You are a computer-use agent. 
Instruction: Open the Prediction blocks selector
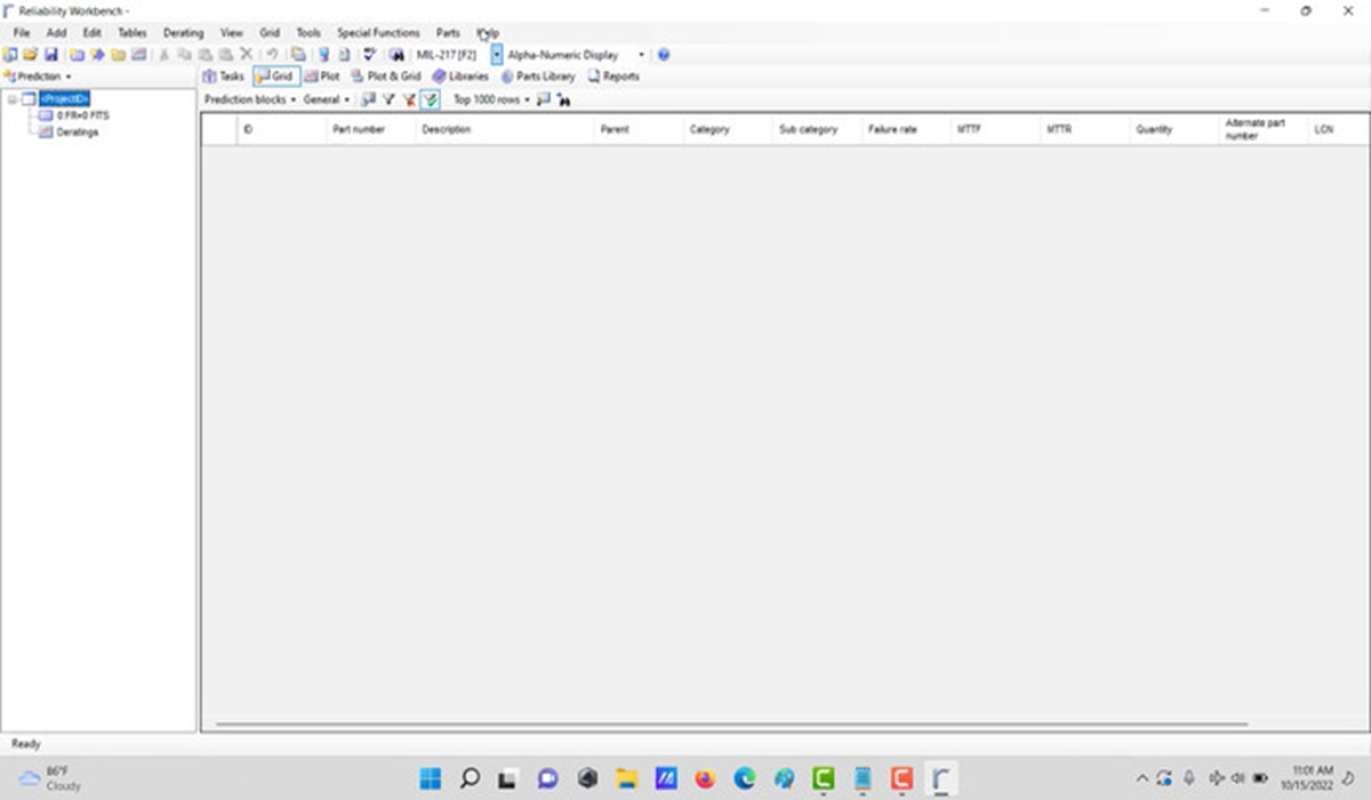point(247,100)
